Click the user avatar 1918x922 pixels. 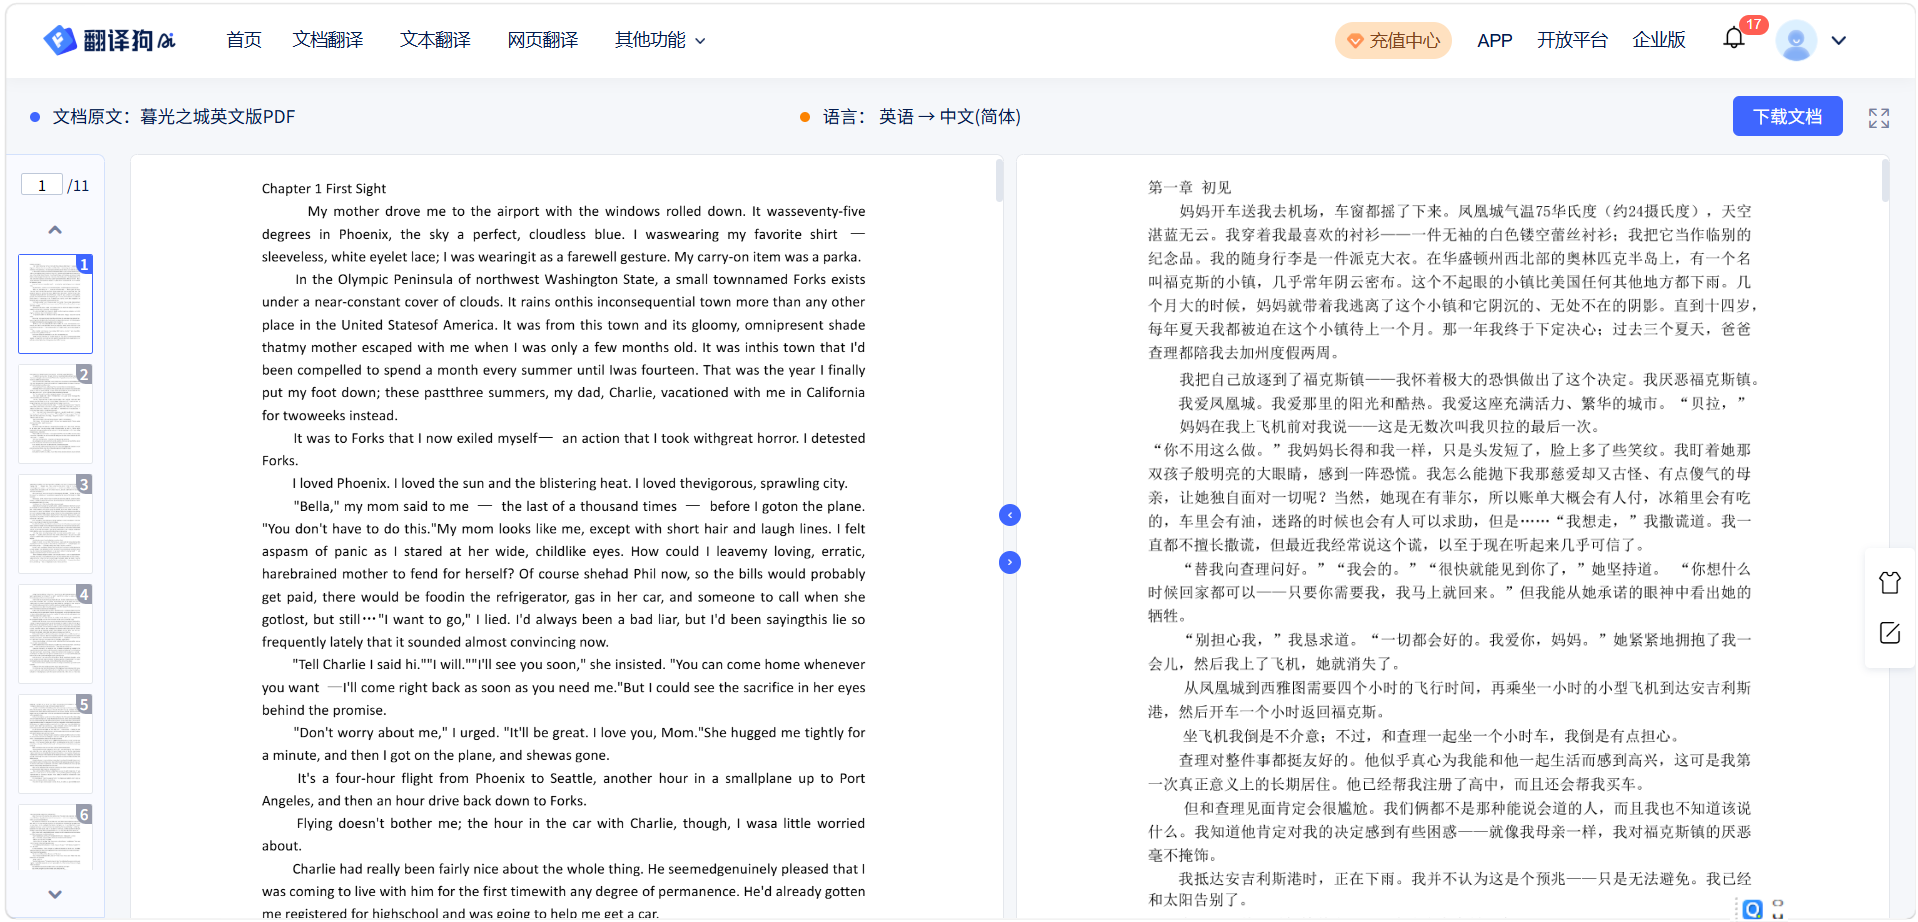1796,40
